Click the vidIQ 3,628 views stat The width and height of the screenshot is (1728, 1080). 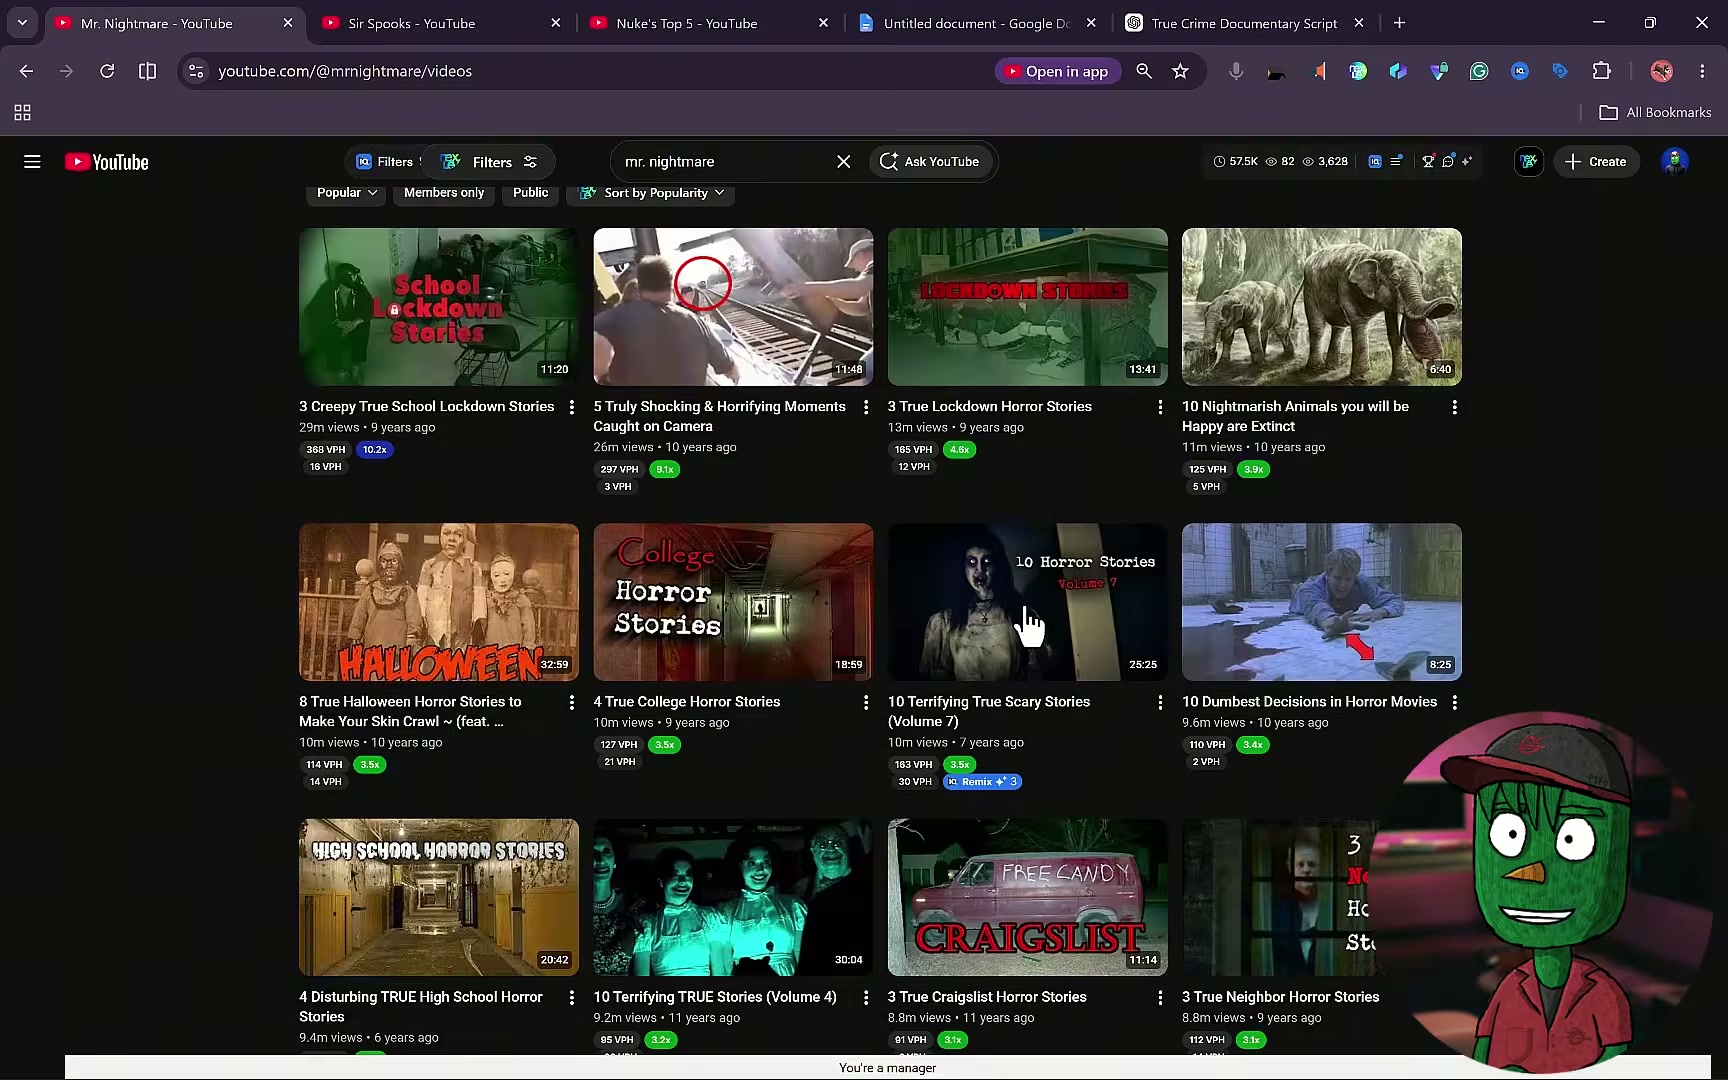1325,162
